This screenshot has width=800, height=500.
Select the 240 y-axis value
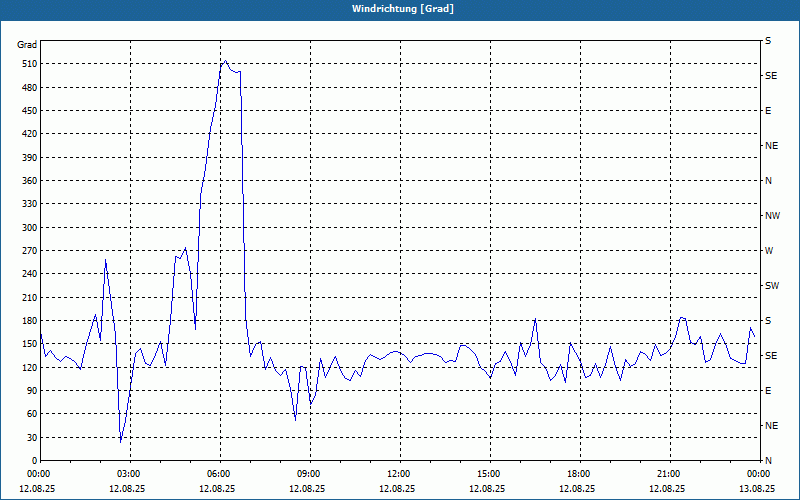click(30, 274)
